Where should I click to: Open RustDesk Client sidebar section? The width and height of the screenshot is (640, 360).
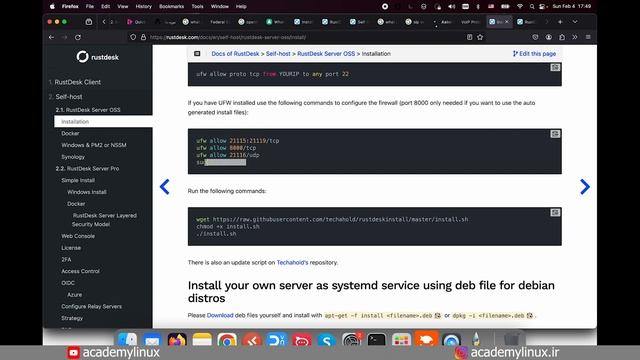tap(77, 82)
